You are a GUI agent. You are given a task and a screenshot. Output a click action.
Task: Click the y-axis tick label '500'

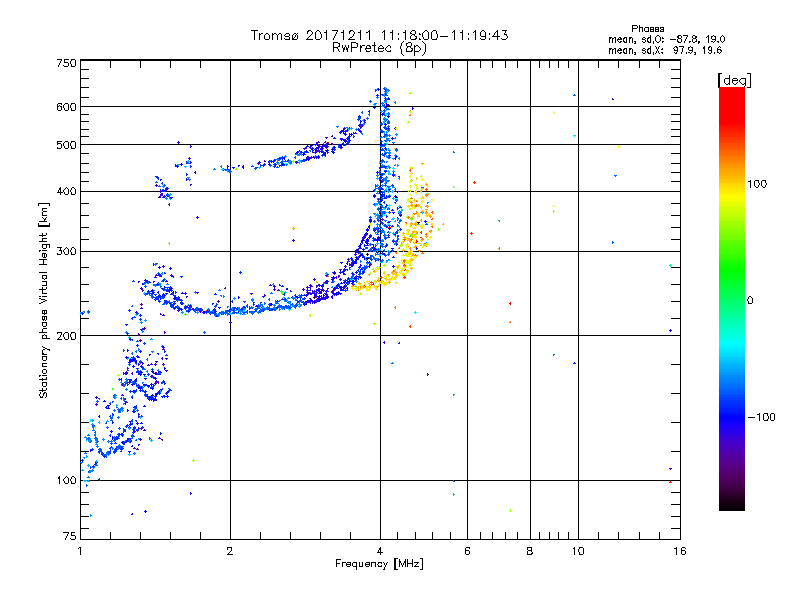66,145
